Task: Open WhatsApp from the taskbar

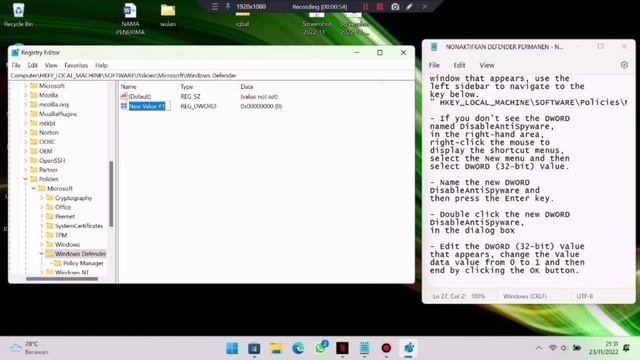Action: click(321, 347)
